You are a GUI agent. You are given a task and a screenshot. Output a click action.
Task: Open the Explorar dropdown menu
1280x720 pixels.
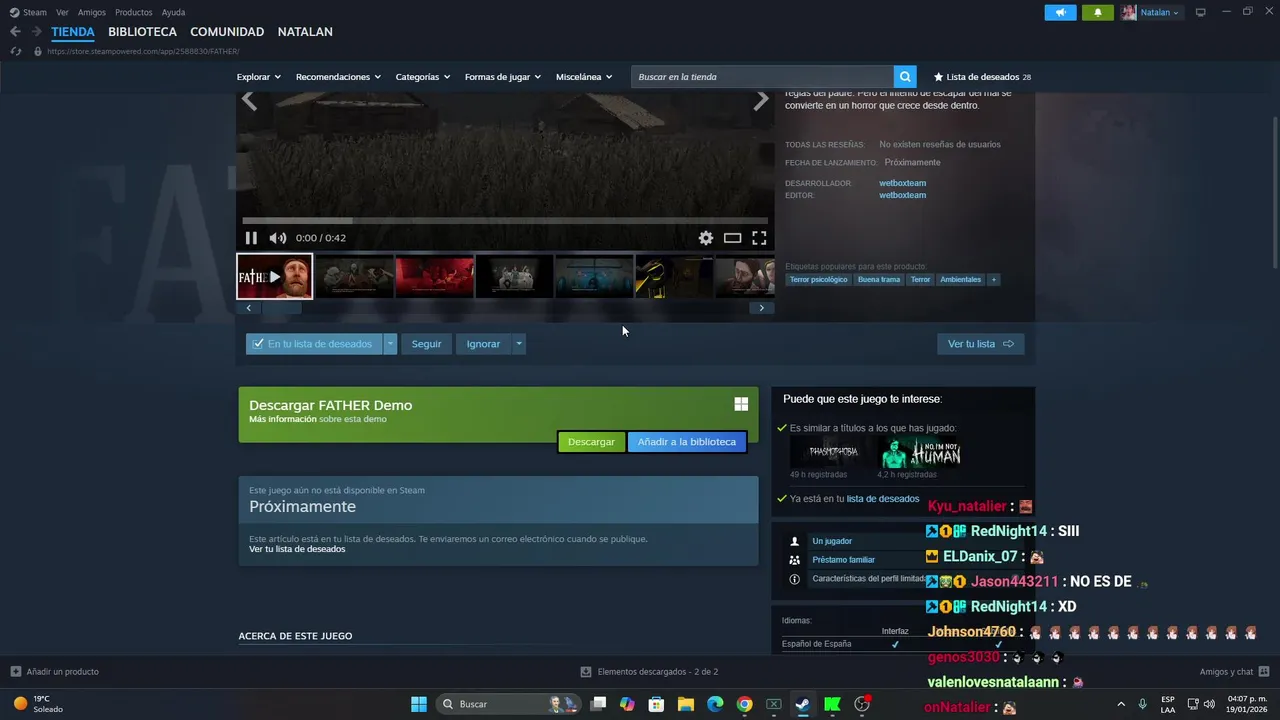pyautogui.click(x=258, y=77)
